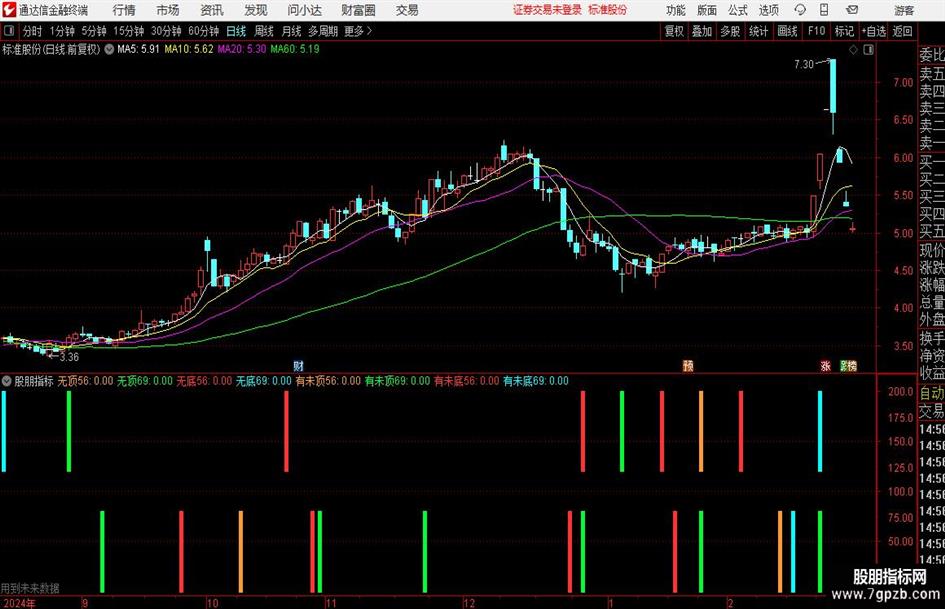The width and height of the screenshot is (945, 609).
Task: Open F10 company information
Action: pos(817,31)
